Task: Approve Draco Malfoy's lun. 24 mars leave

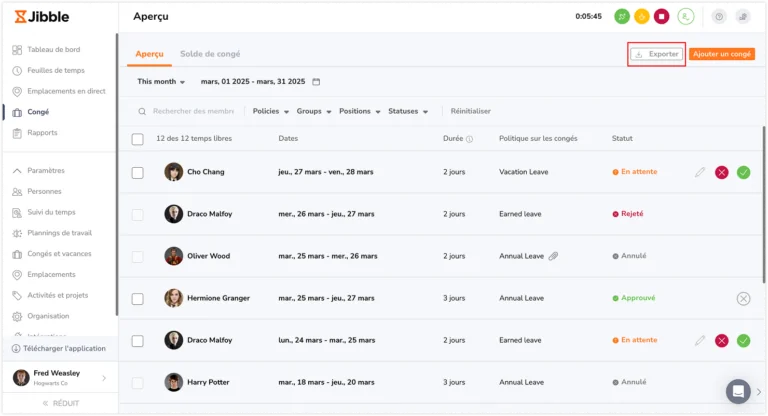Action: point(744,341)
